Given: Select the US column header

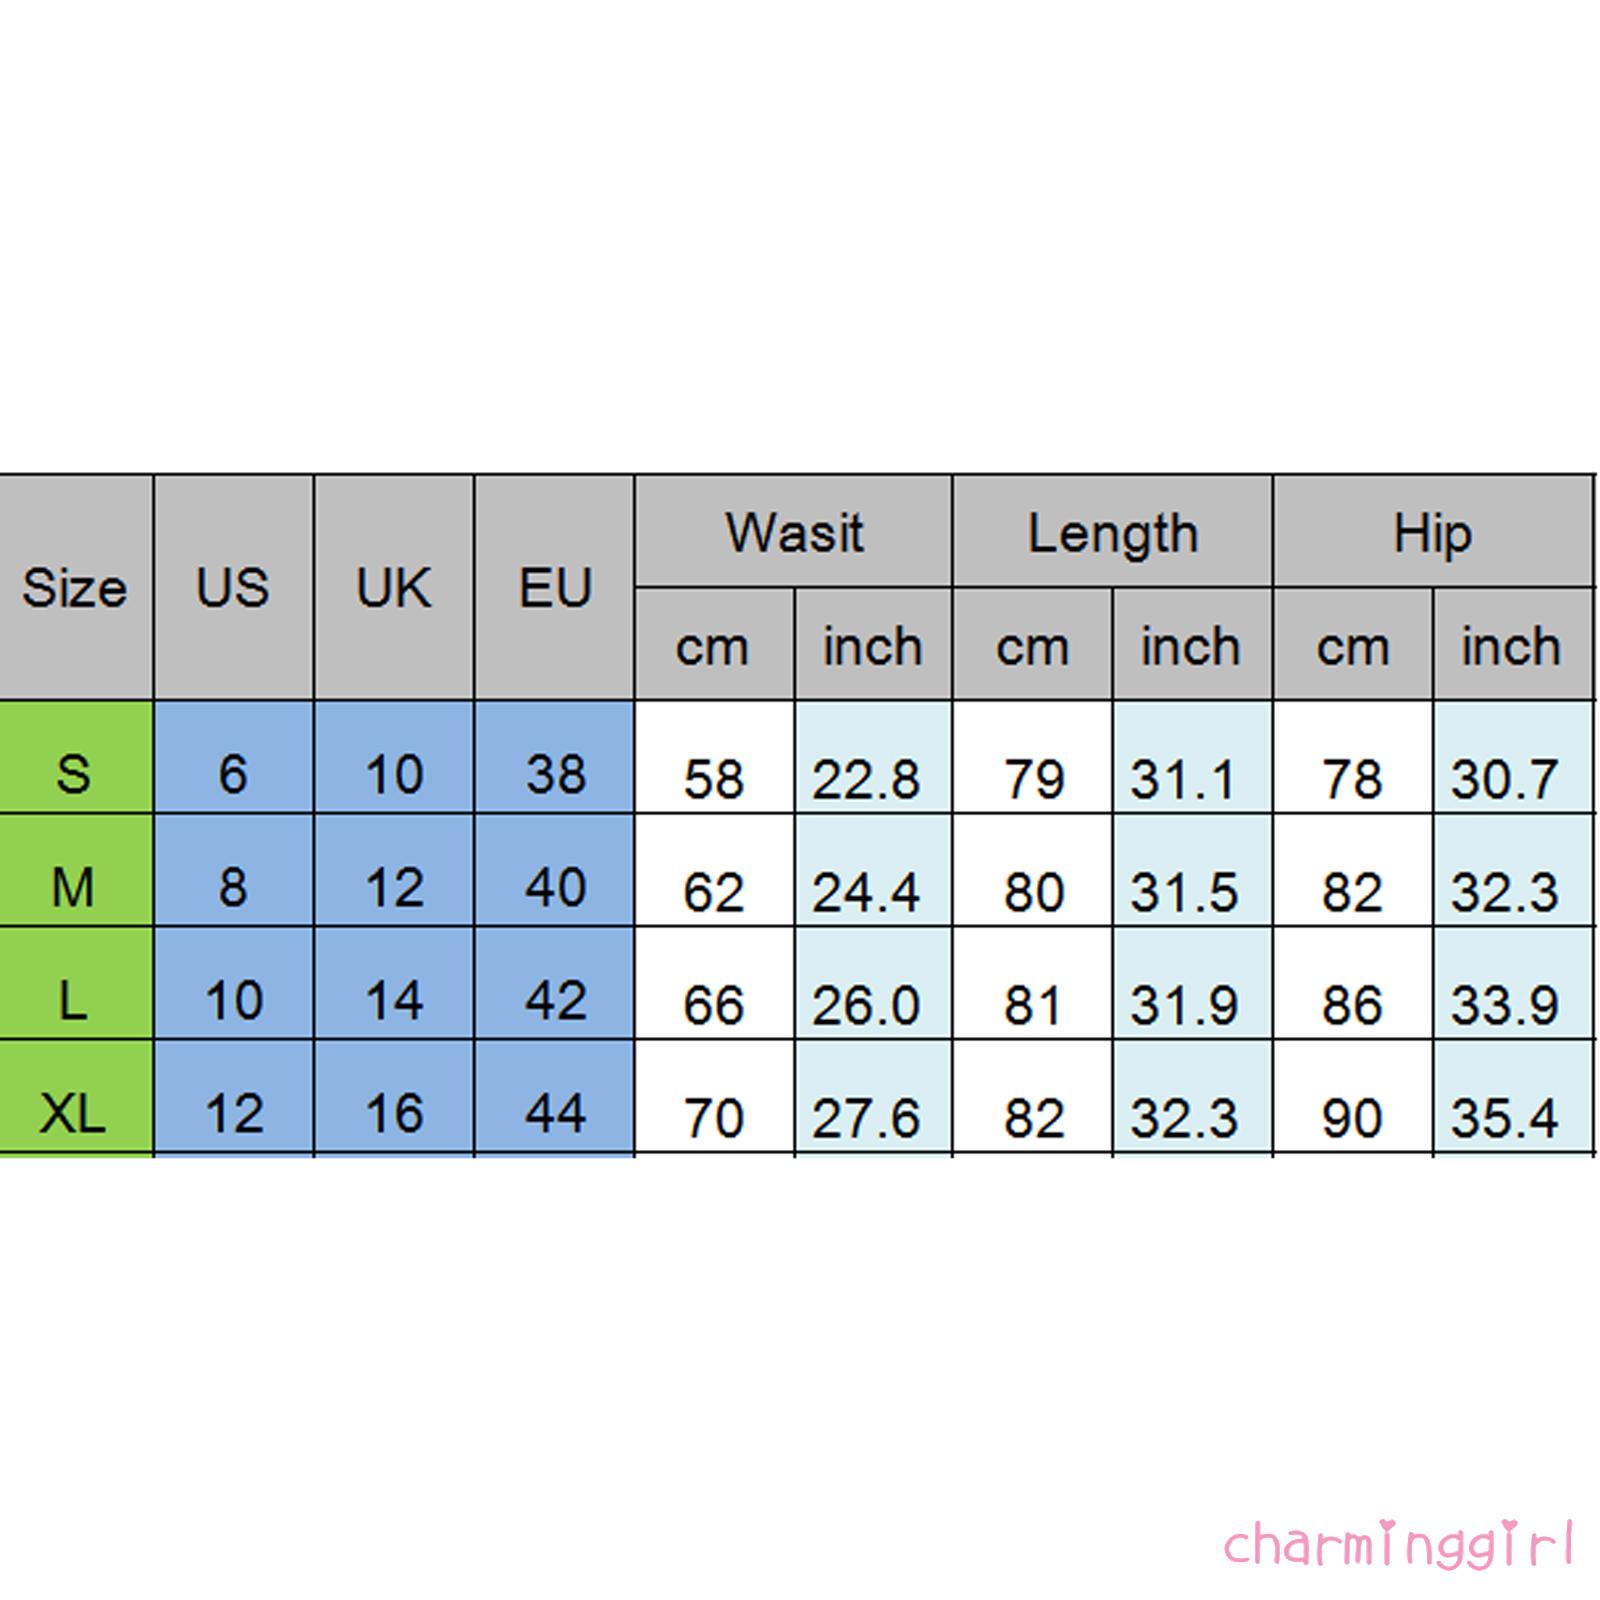Looking at the screenshot, I should [x=233, y=588].
